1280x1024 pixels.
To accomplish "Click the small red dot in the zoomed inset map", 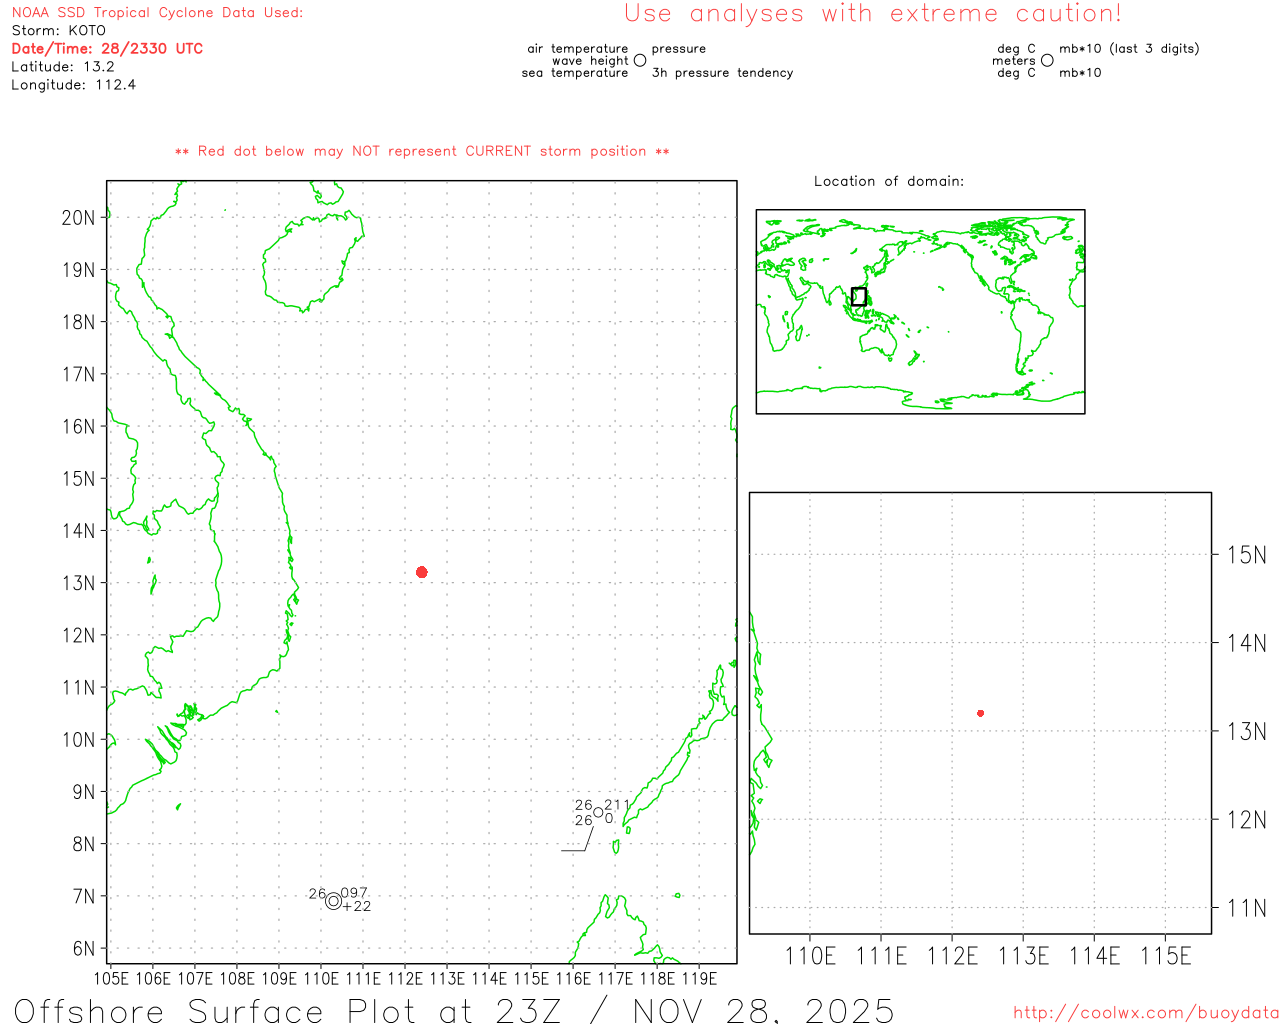I will click(980, 713).
